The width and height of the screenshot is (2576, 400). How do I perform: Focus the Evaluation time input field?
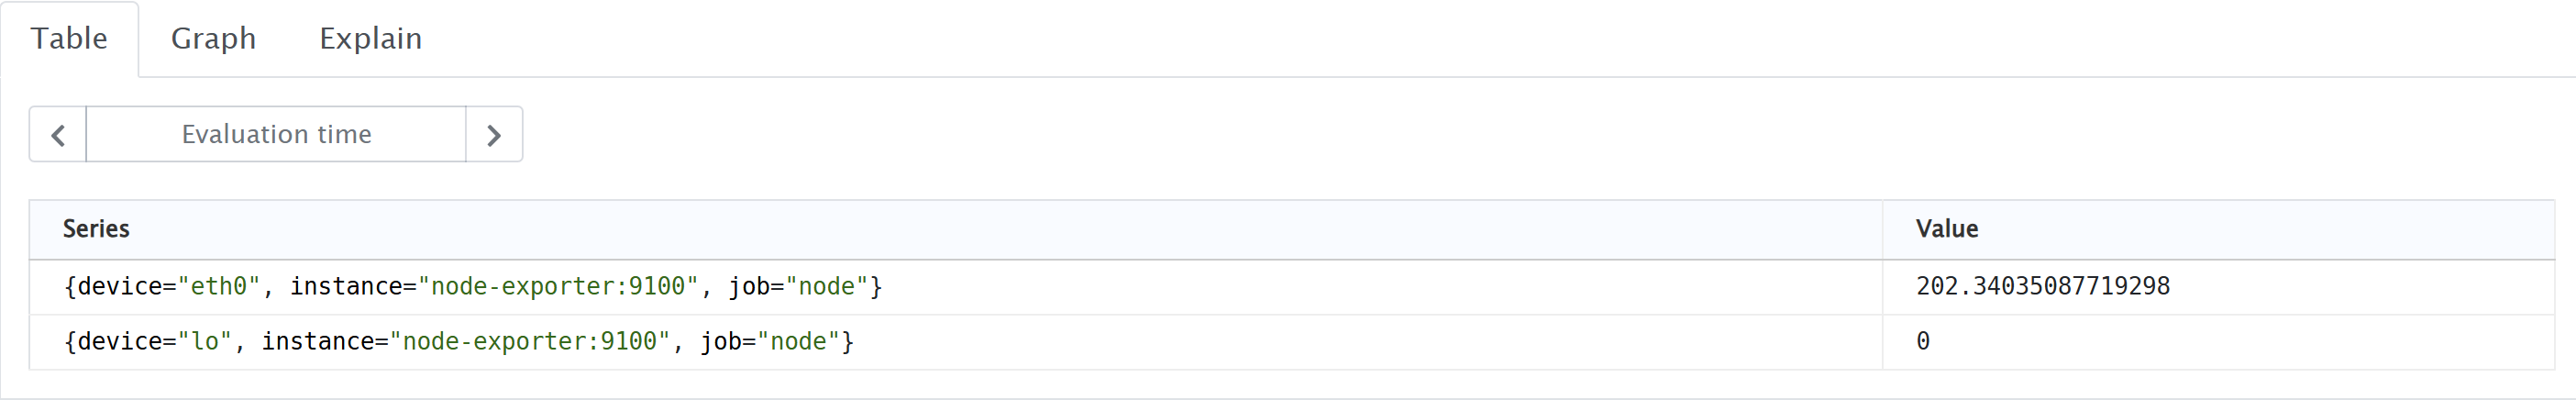click(276, 135)
